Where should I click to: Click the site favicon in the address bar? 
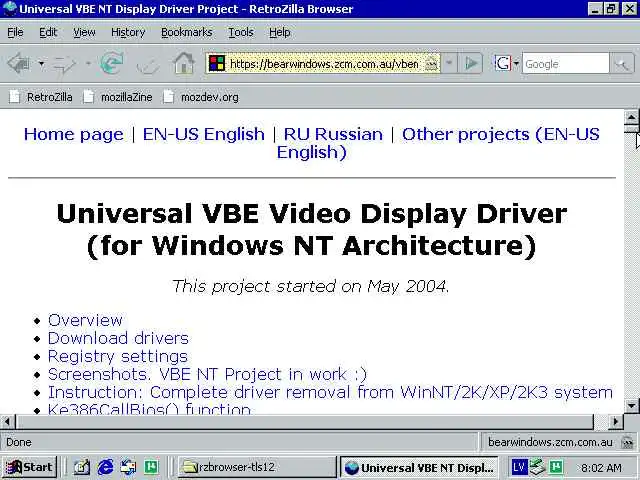click(x=217, y=63)
